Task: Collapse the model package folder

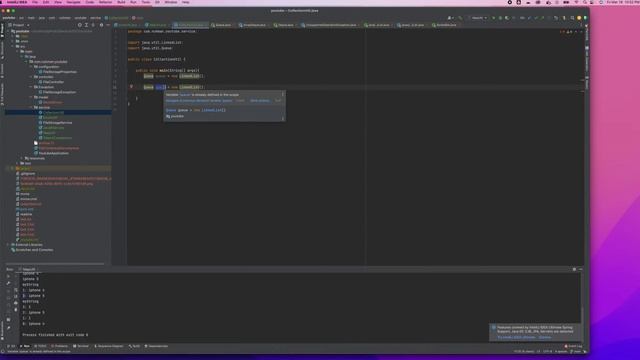Action: [x=31, y=97]
